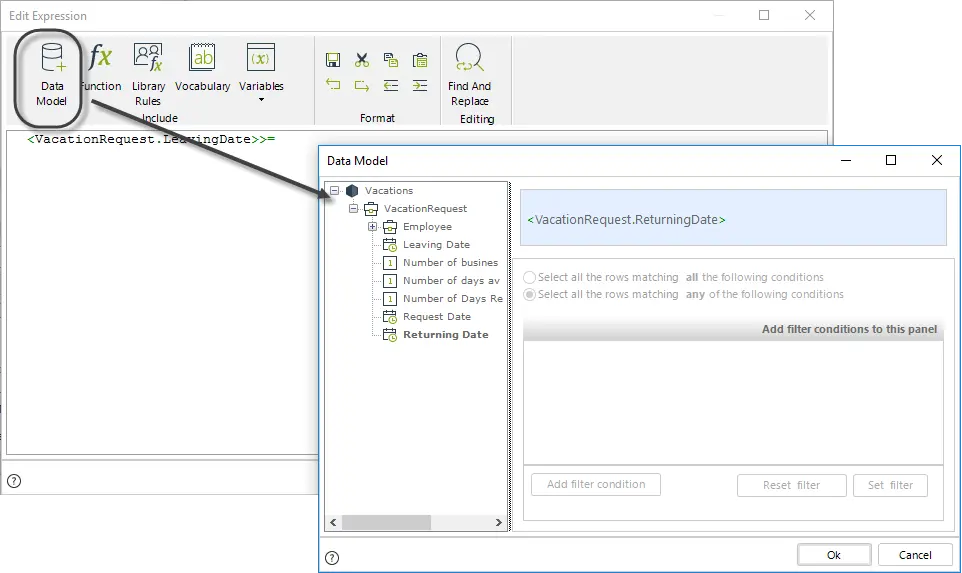The width and height of the screenshot is (962, 573).
Task: Click the Ok button
Action: [834, 555]
